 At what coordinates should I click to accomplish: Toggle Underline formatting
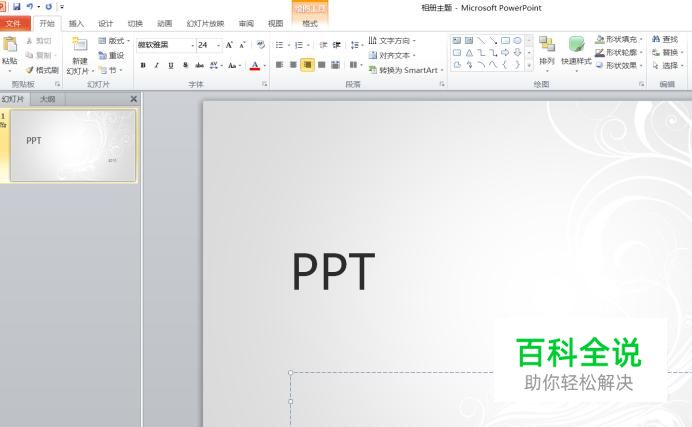click(x=171, y=65)
